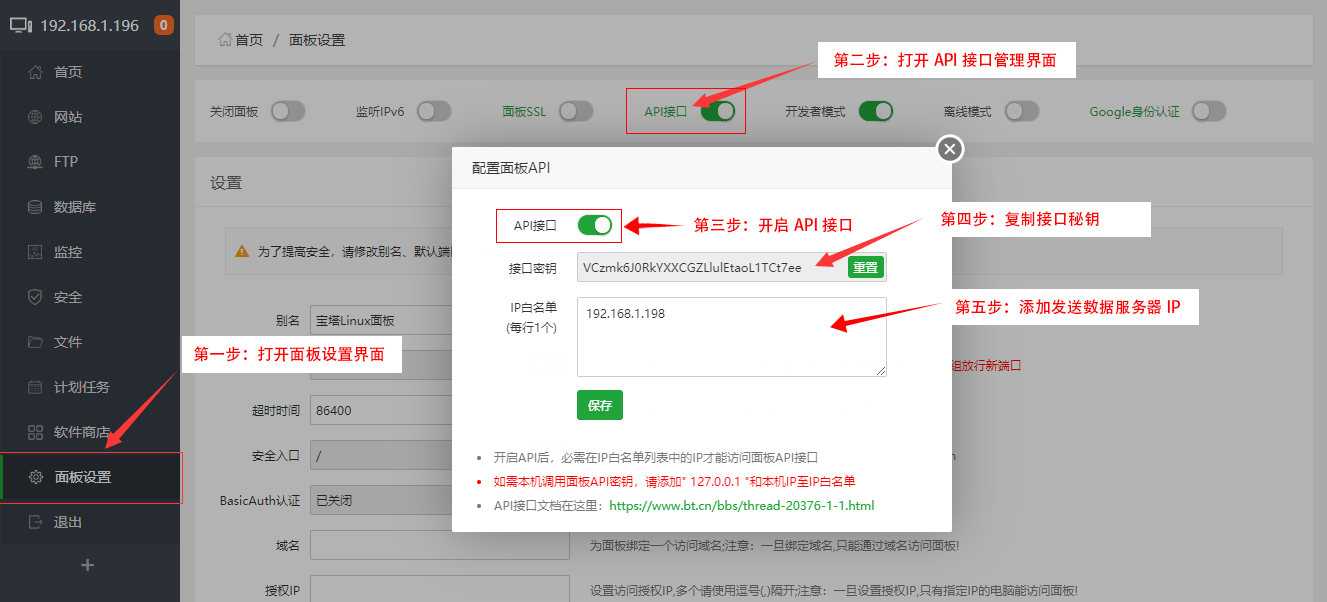Click the FTP sidebar icon
The width and height of the screenshot is (1327, 602).
(35, 162)
